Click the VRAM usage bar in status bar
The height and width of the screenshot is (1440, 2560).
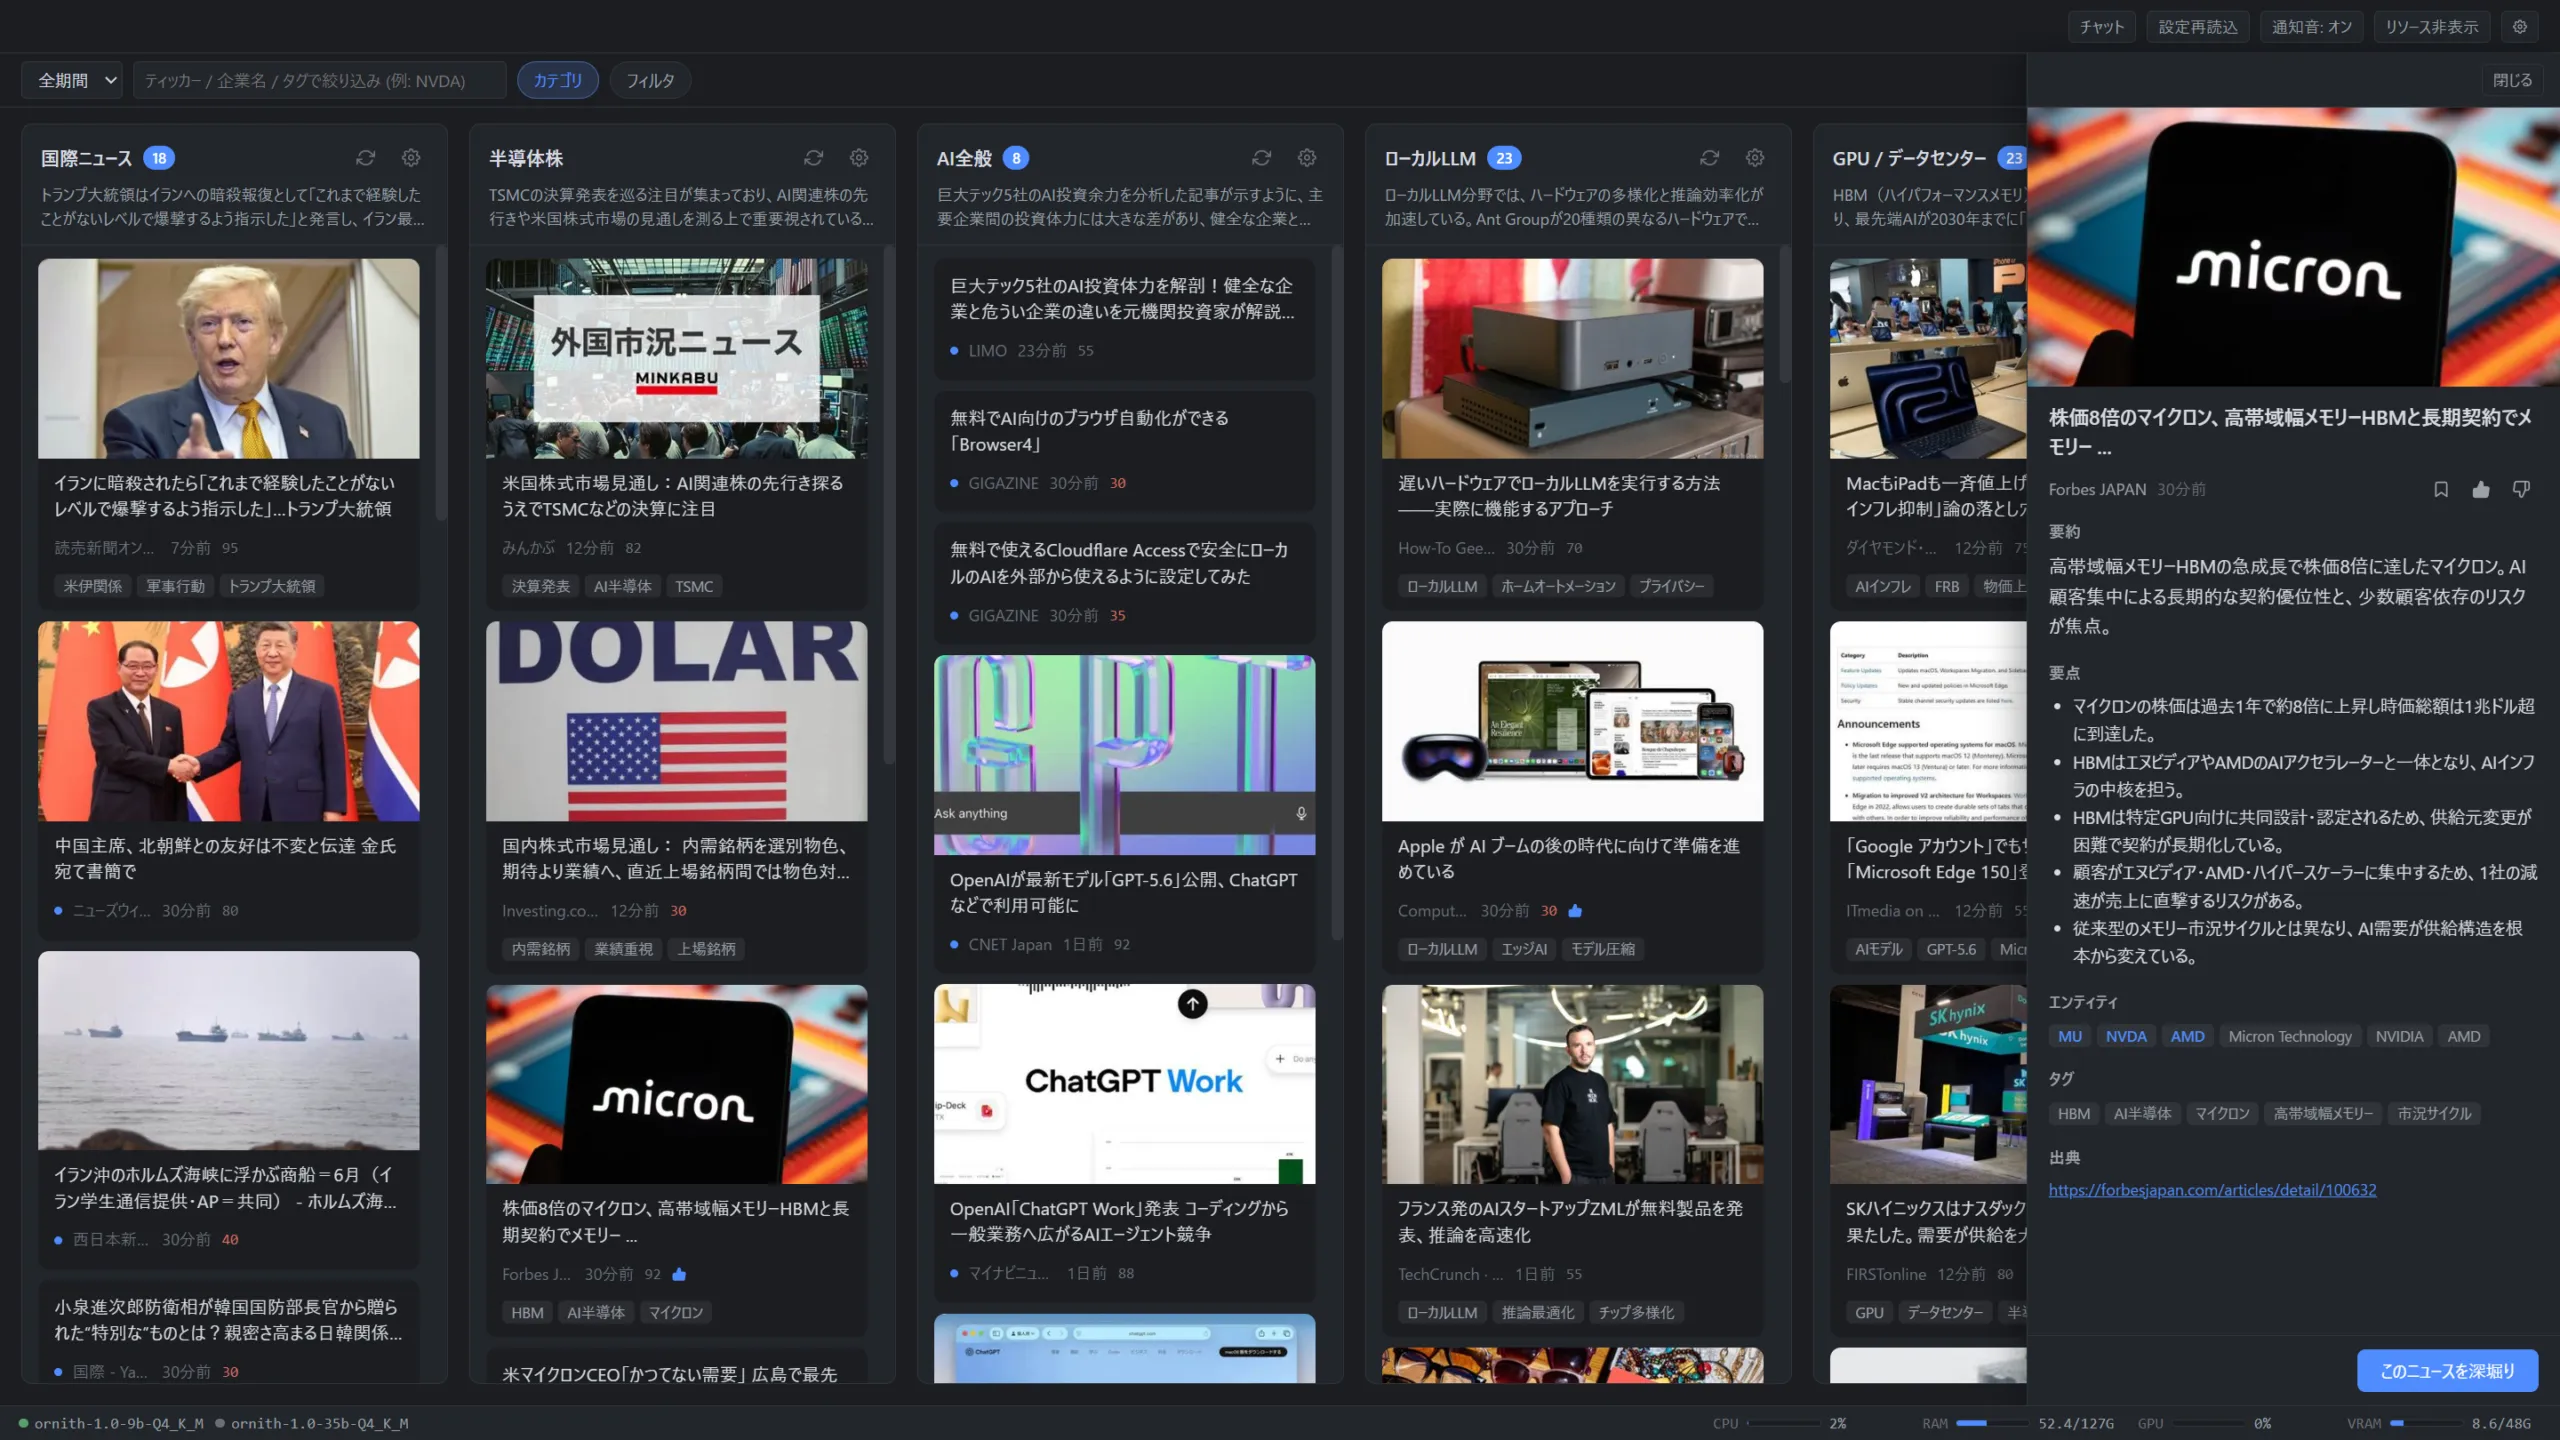(2426, 1423)
